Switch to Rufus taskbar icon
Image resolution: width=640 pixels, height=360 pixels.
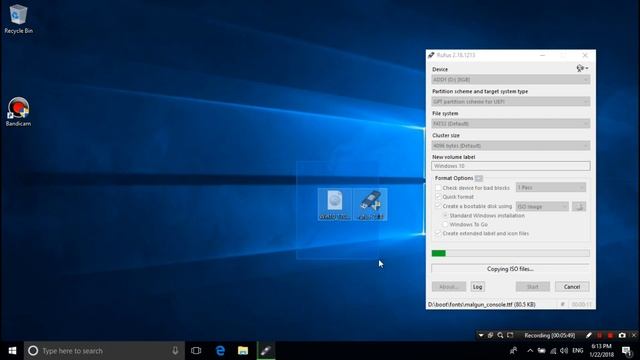pyautogui.click(x=266, y=351)
